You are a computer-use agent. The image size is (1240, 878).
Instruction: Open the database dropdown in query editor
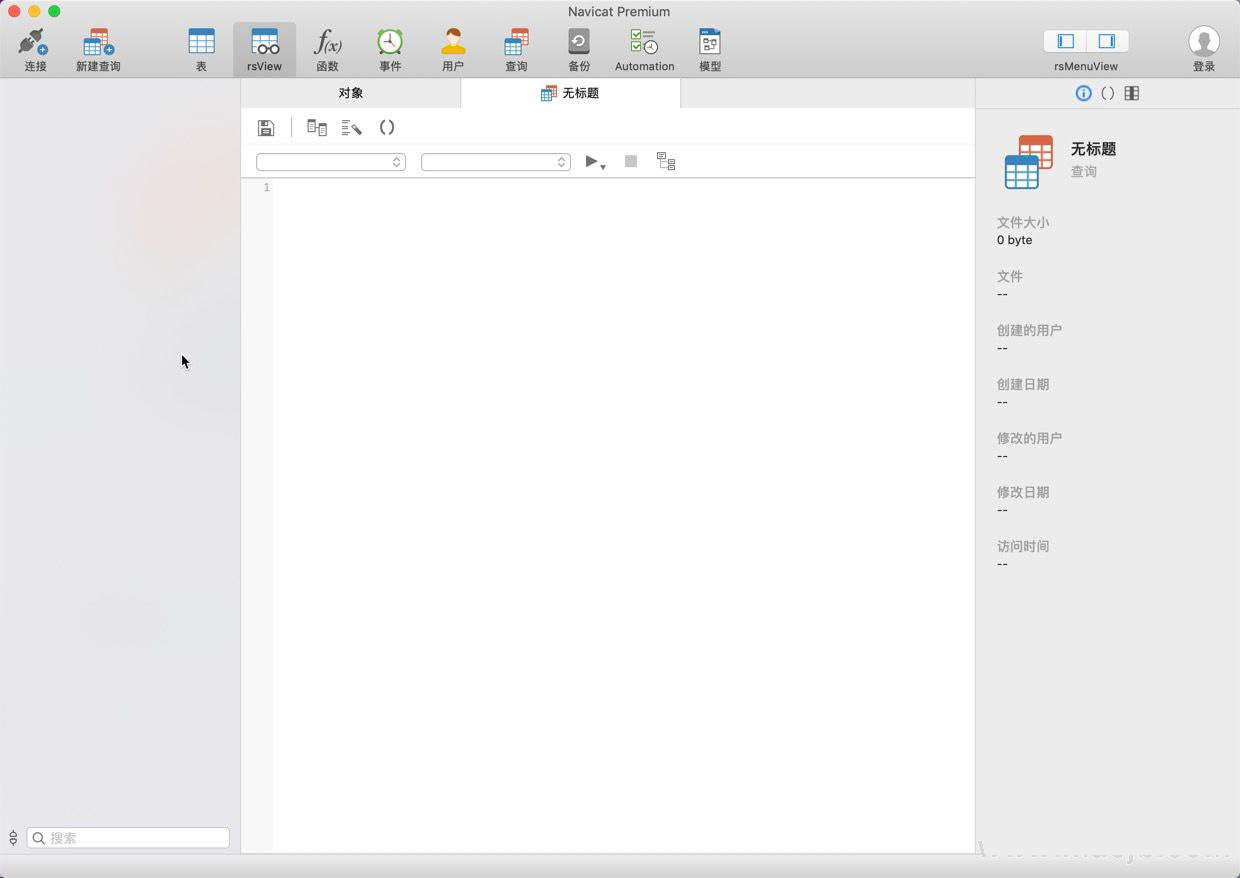[496, 162]
